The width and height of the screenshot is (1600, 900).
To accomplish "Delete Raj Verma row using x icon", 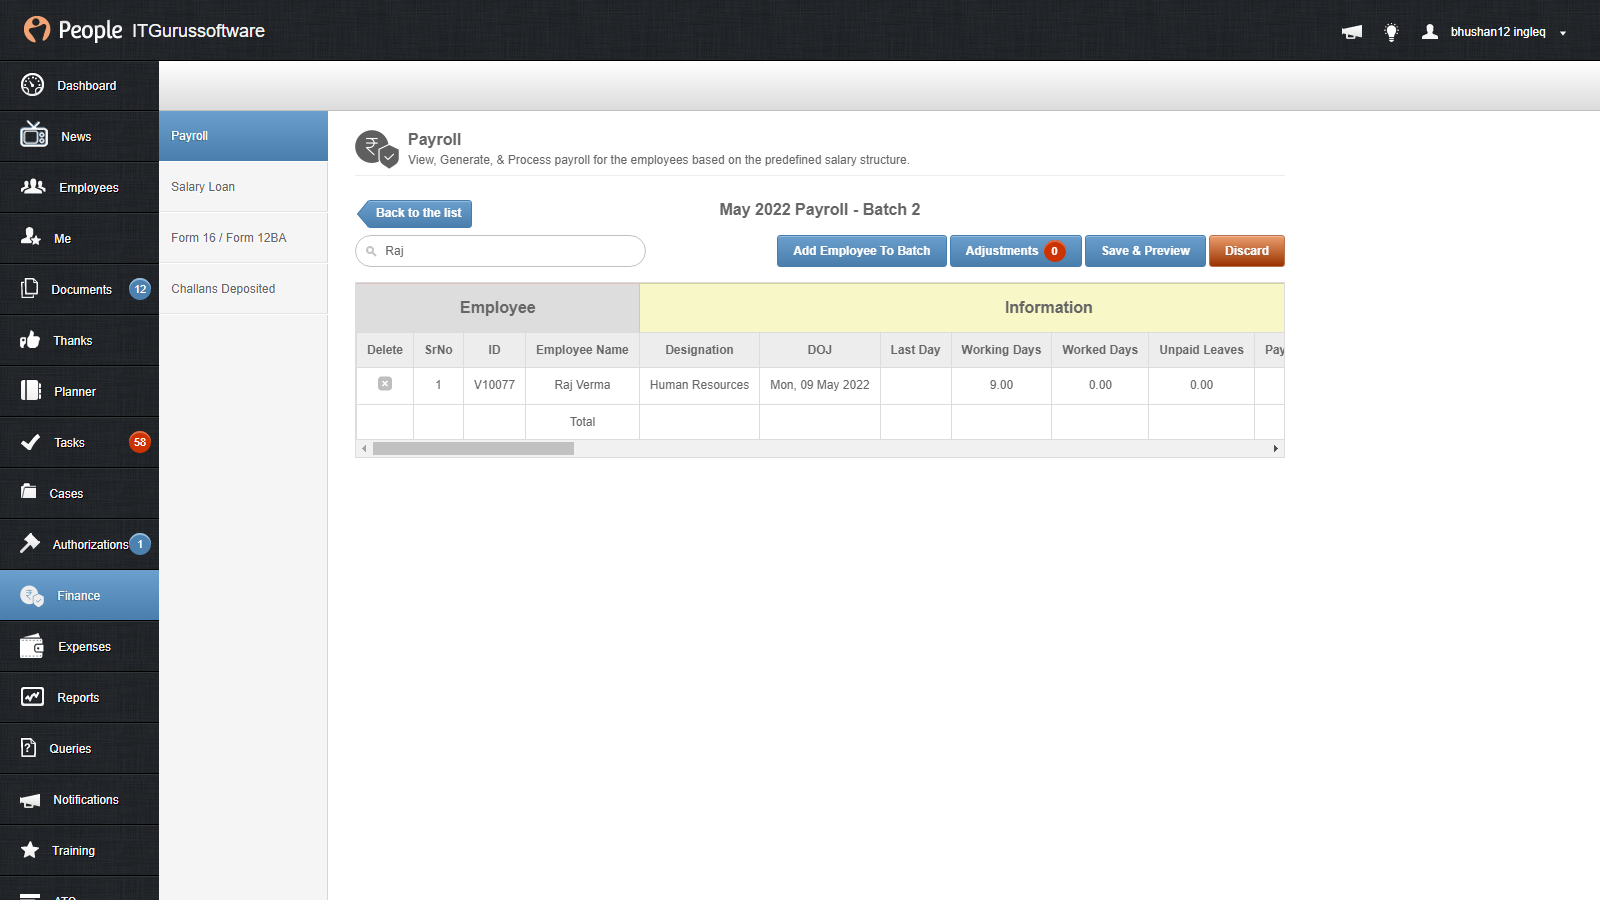I will pyautogui.click(x=385, y=384).
